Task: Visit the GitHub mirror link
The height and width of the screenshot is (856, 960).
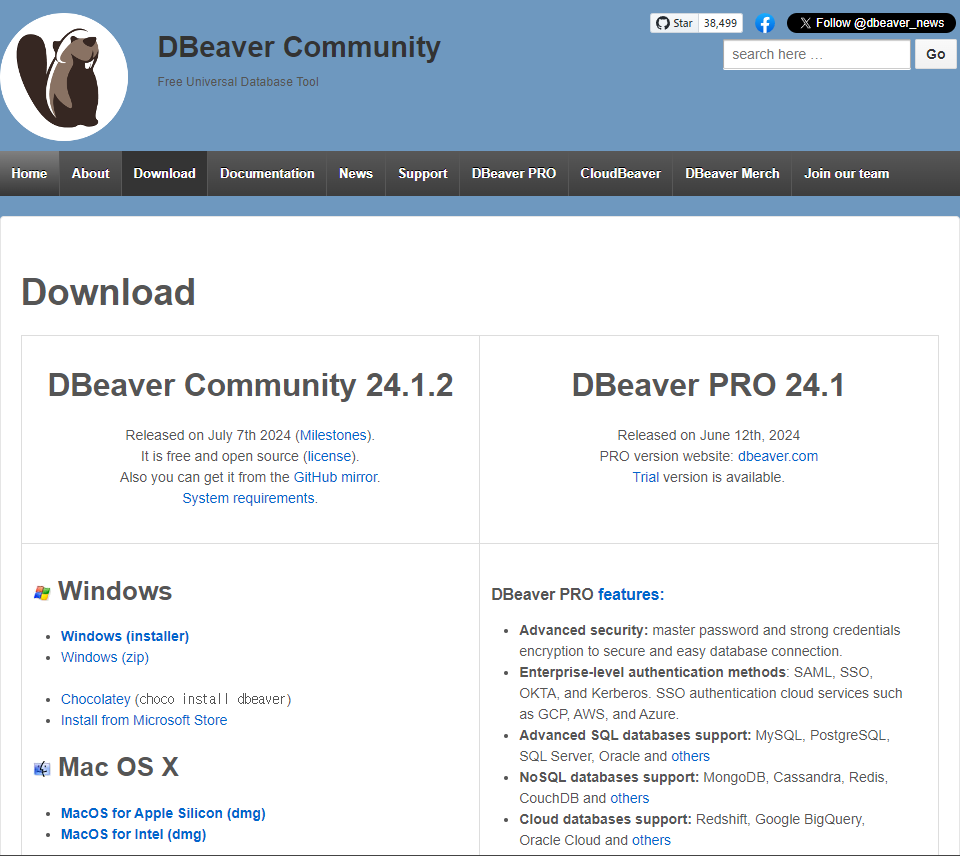Action: (x=336, y=477)
